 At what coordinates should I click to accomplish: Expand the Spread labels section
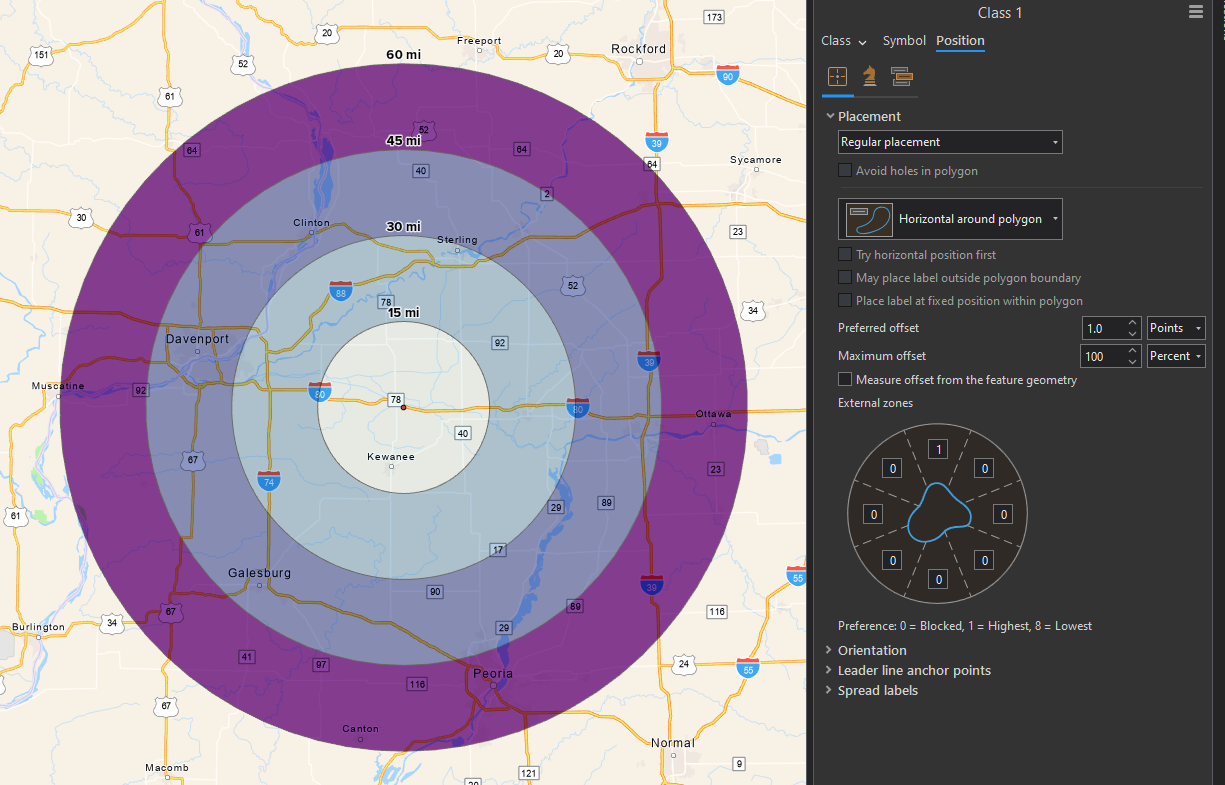click(829, 690)
